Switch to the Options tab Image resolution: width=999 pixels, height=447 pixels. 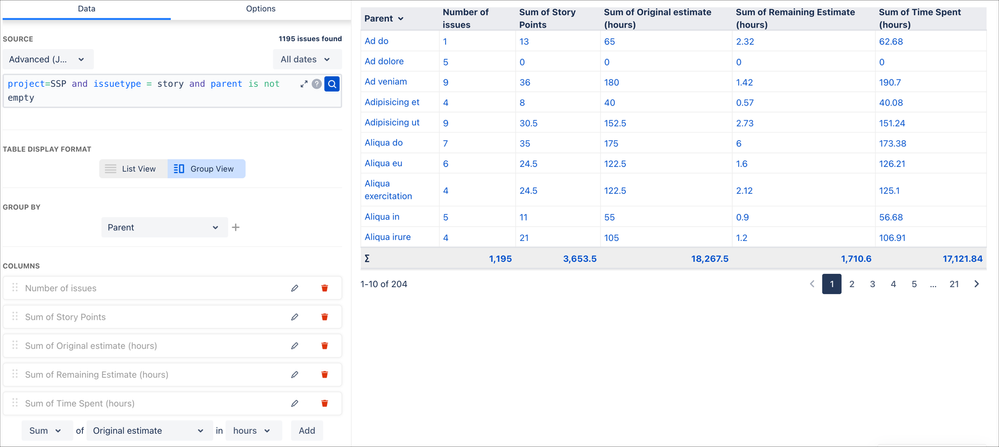(x=261, y=9)
